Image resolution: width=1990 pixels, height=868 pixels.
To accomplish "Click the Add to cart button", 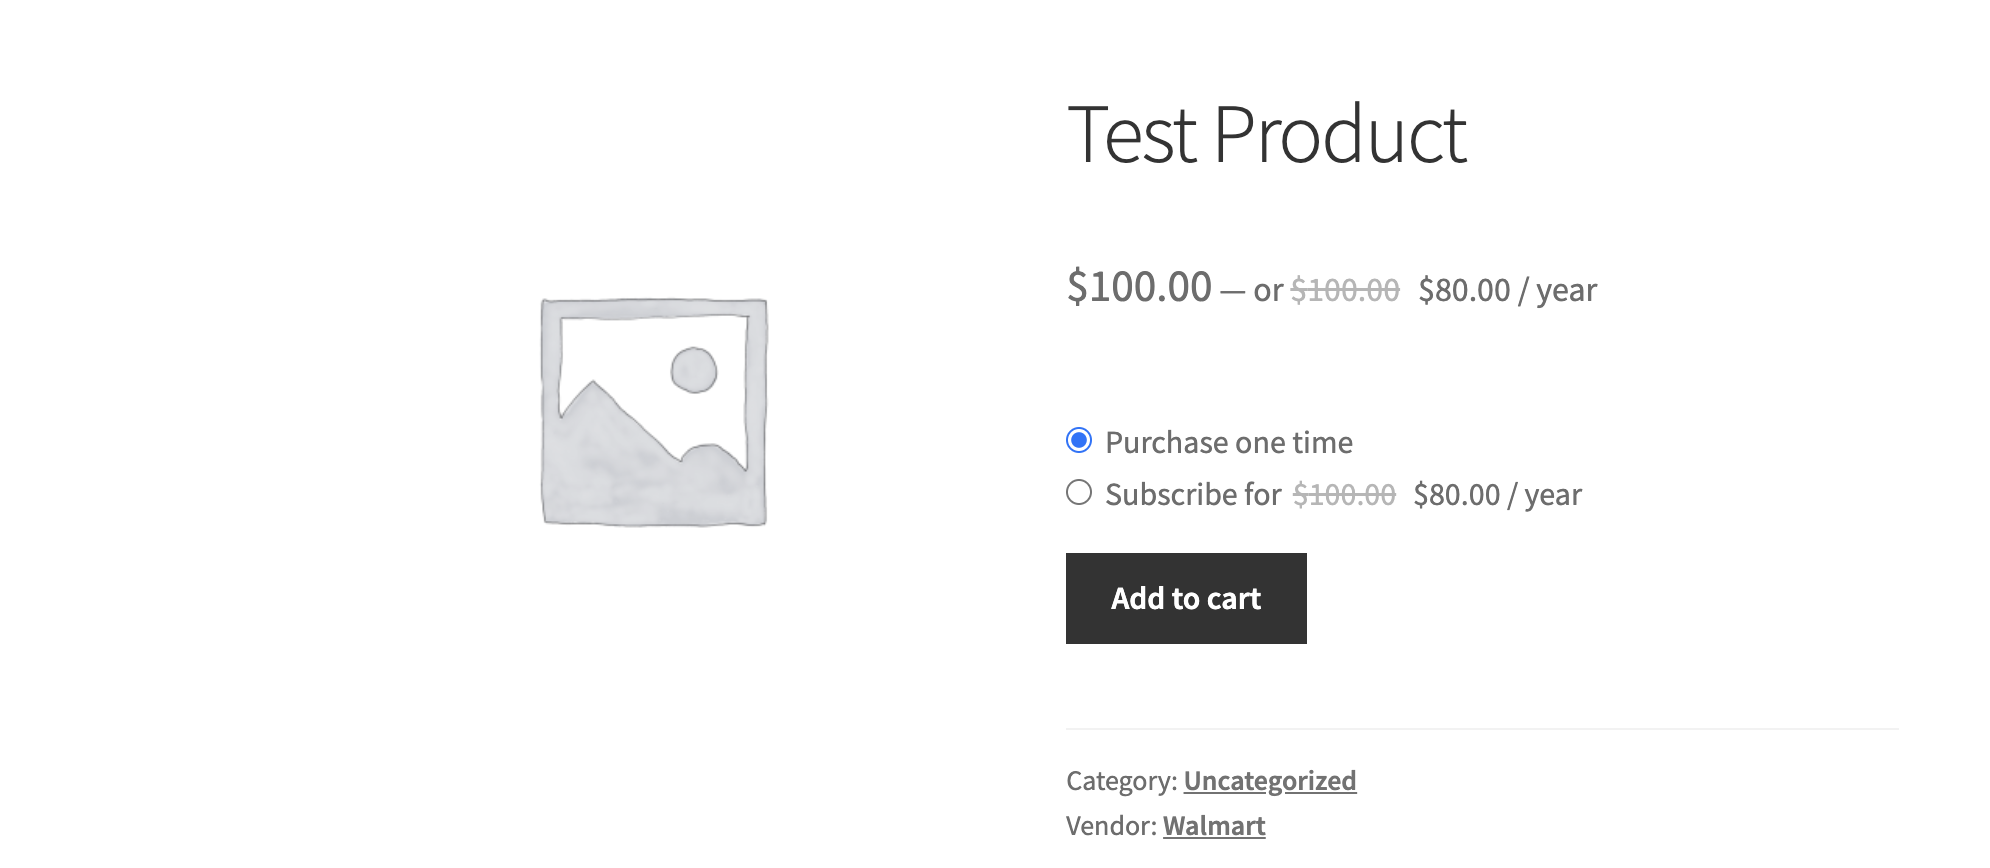I will (x=1186, y=598).
